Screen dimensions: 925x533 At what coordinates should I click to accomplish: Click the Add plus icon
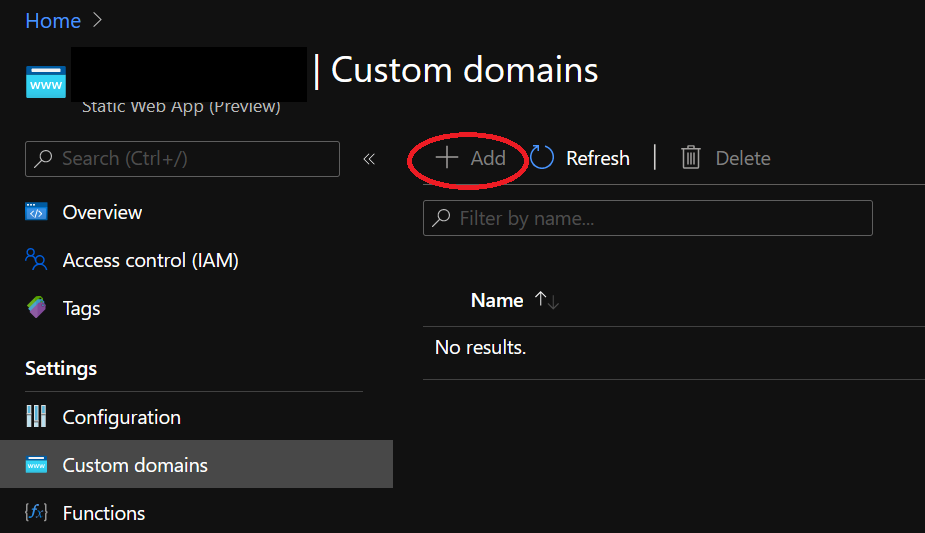tap(447, 158)
